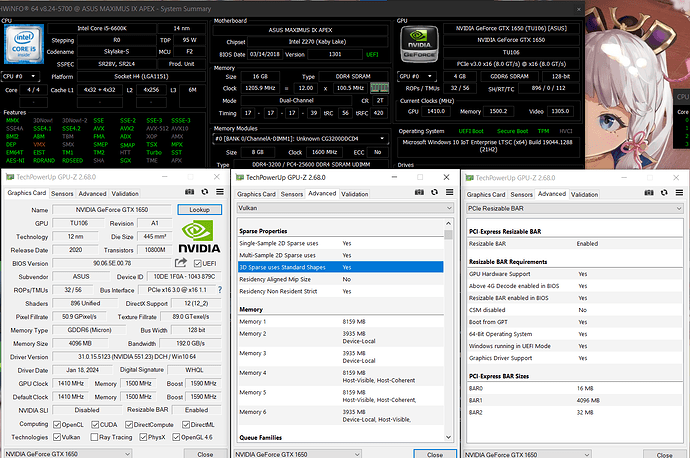Click 'Intel Core i5-6600K' CPU name in HWiNFO
Screen dimensions: 690x458
tap(102, 28)
